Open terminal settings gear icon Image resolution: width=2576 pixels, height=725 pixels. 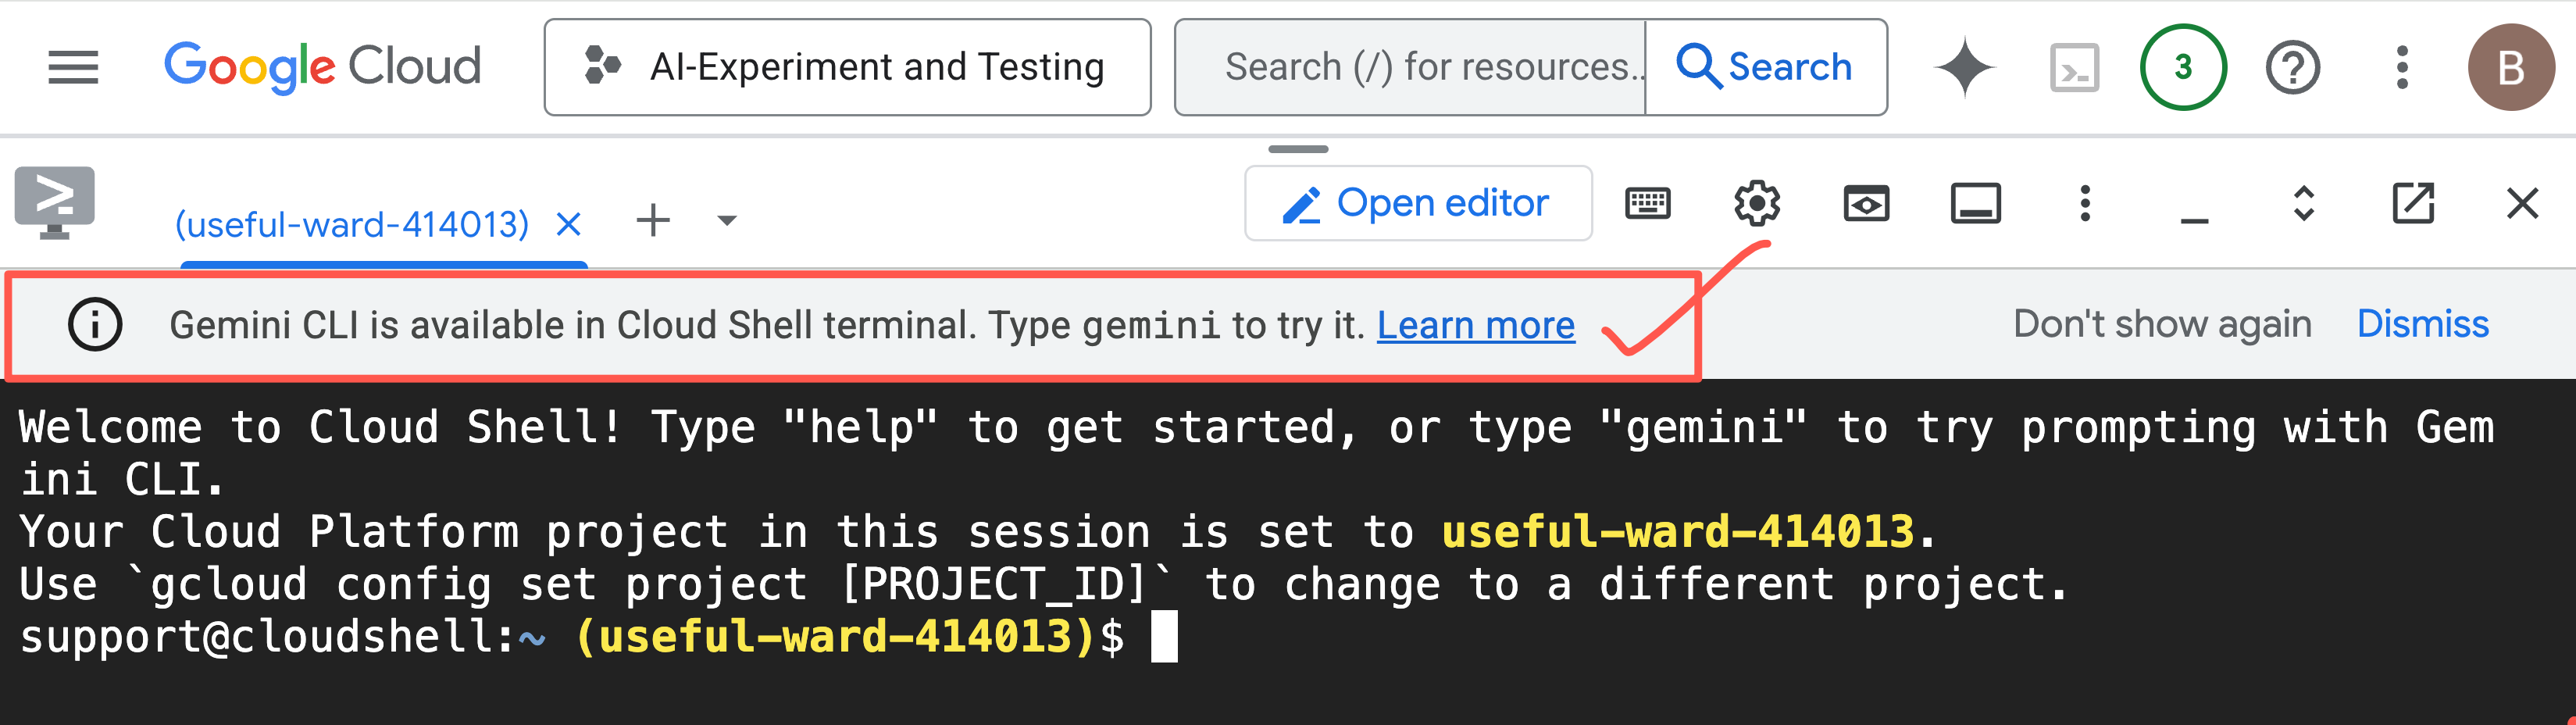1757,203
